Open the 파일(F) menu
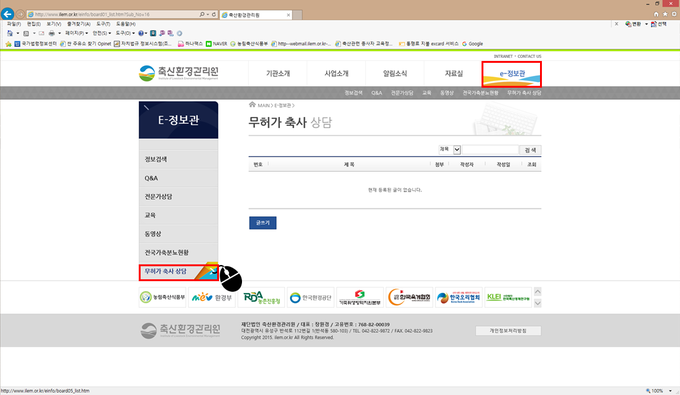This screenshot has width=680, height=395. [x=14, y=24]
